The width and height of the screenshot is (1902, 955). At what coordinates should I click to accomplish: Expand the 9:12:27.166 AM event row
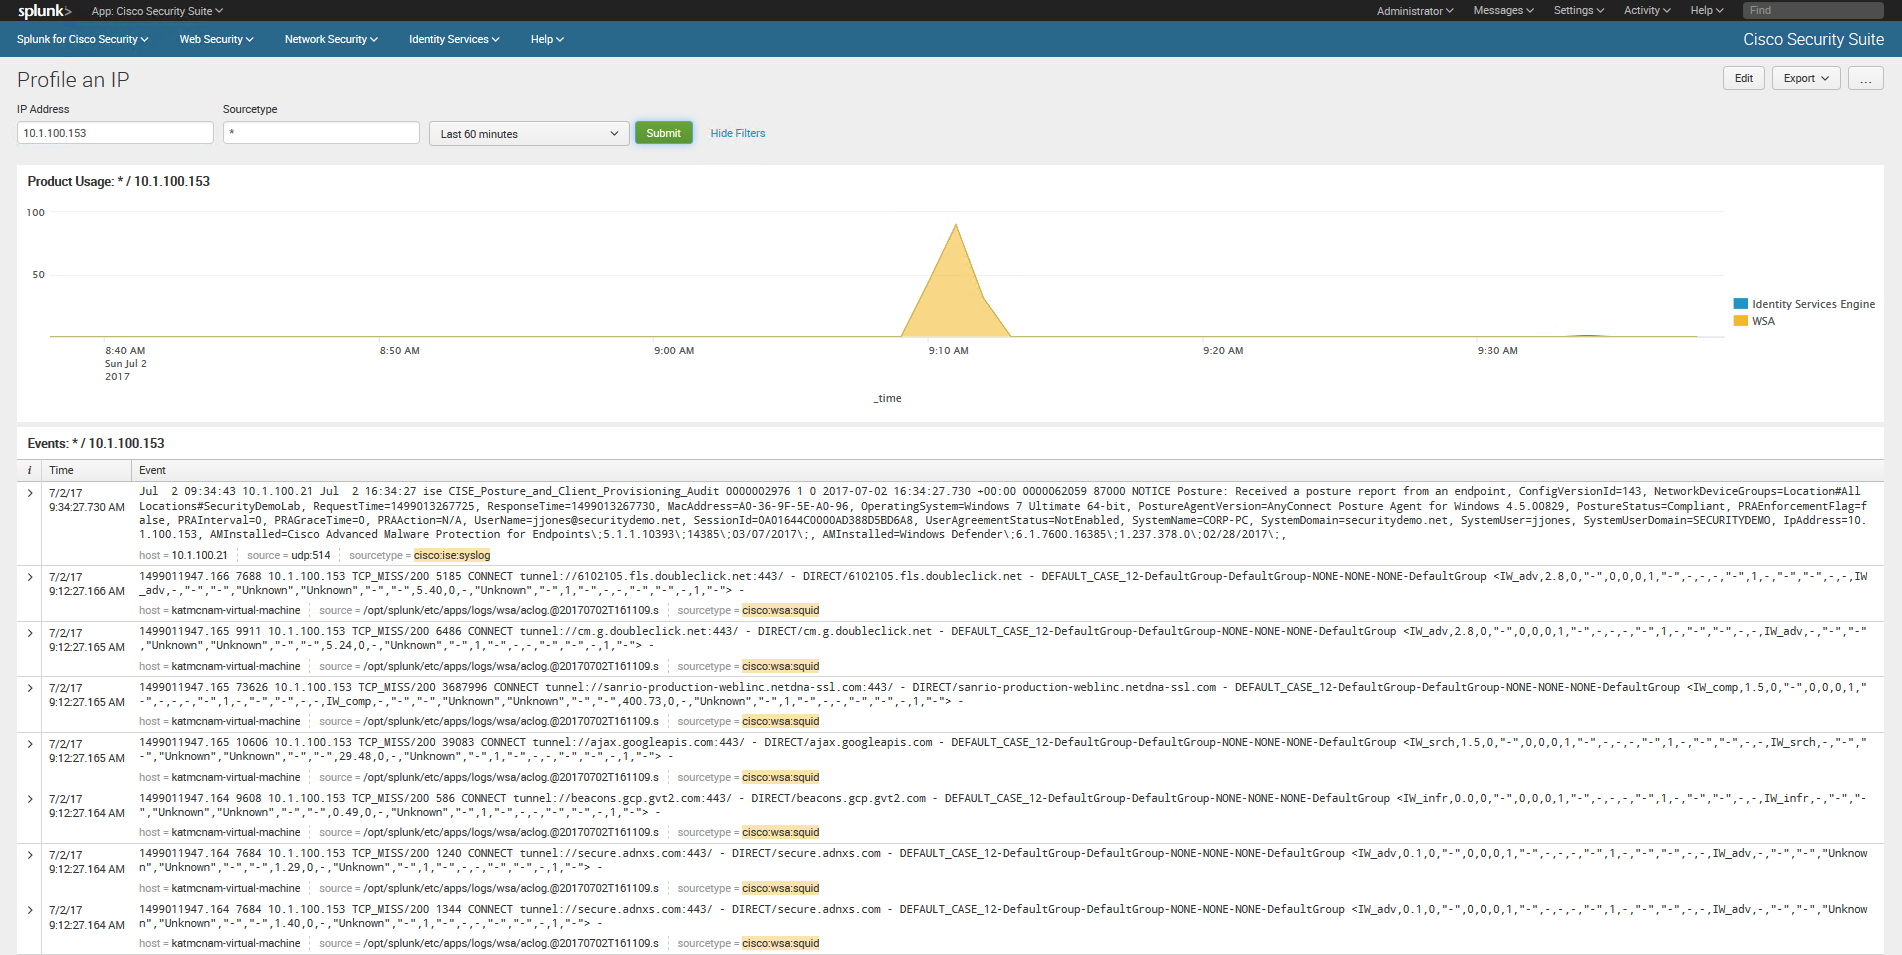[30, 577]
